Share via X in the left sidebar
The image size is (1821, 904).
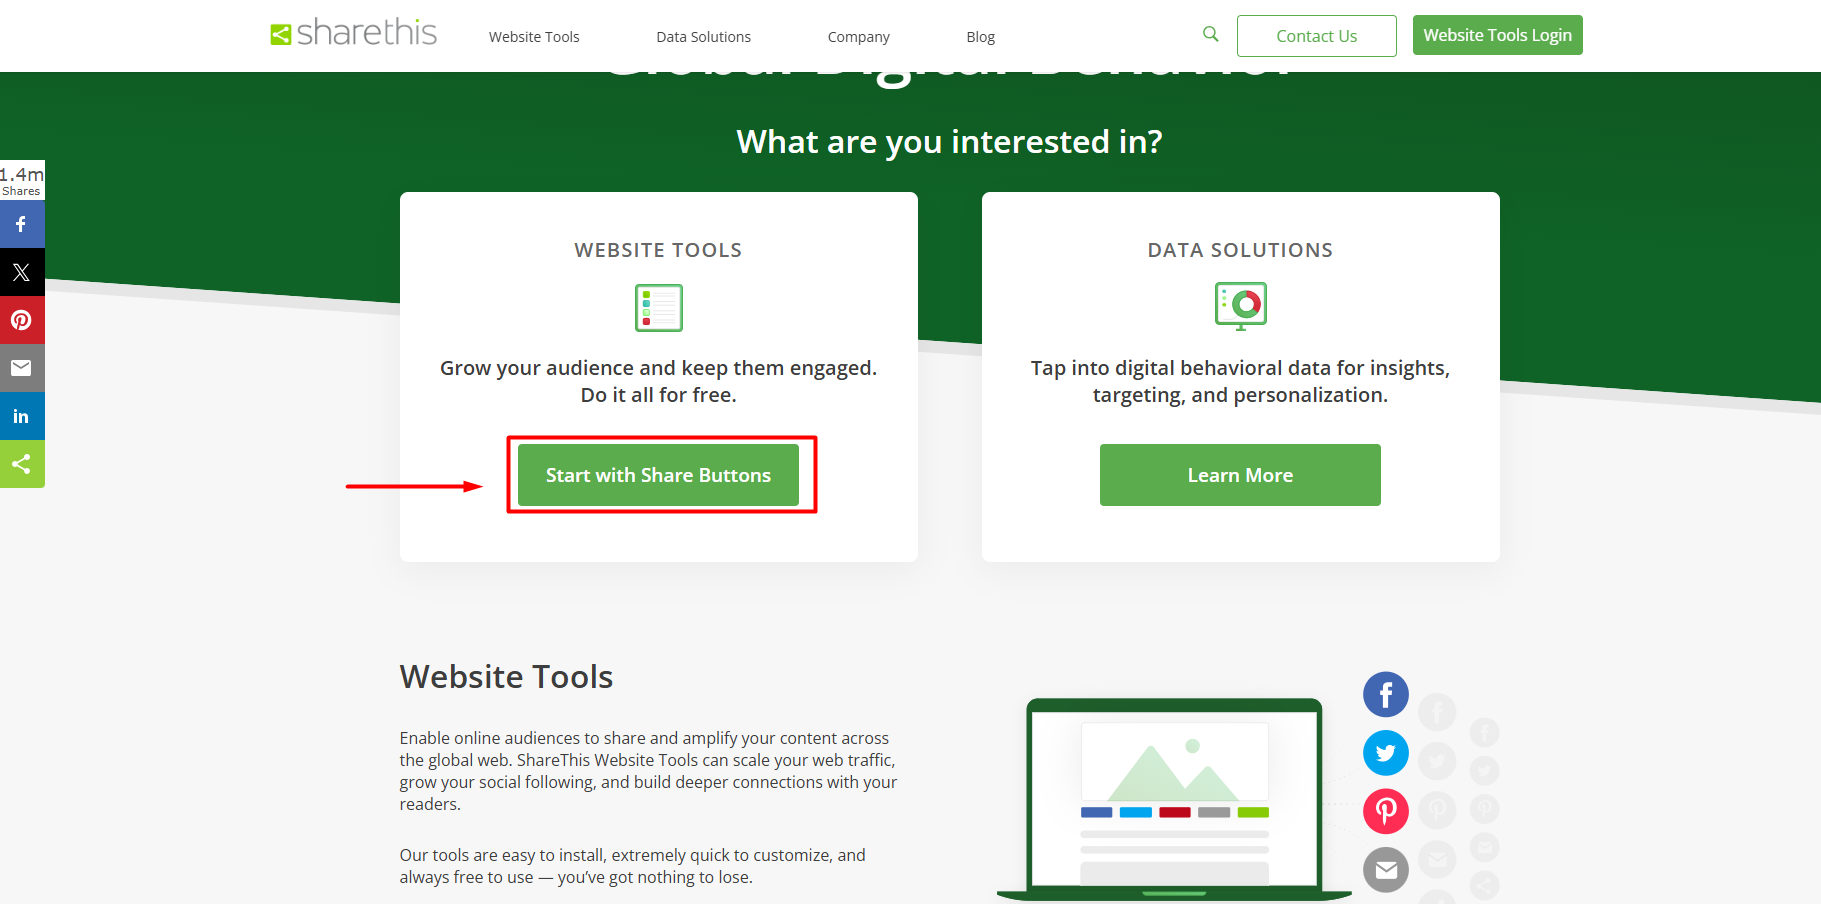[x=22, y=272]
